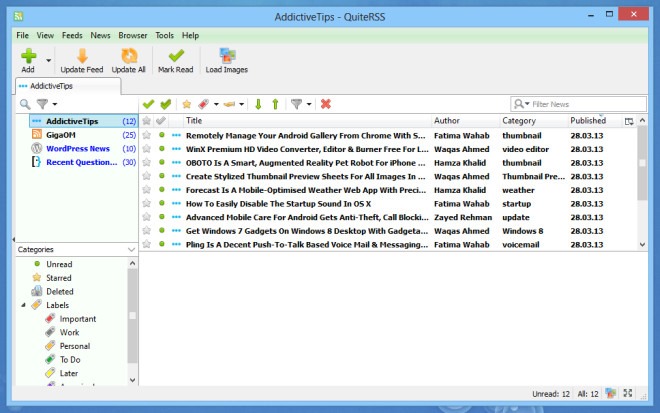Collapse the Categories panel chevron
This screenshot has width=660, height=413.
click(131, 250)
